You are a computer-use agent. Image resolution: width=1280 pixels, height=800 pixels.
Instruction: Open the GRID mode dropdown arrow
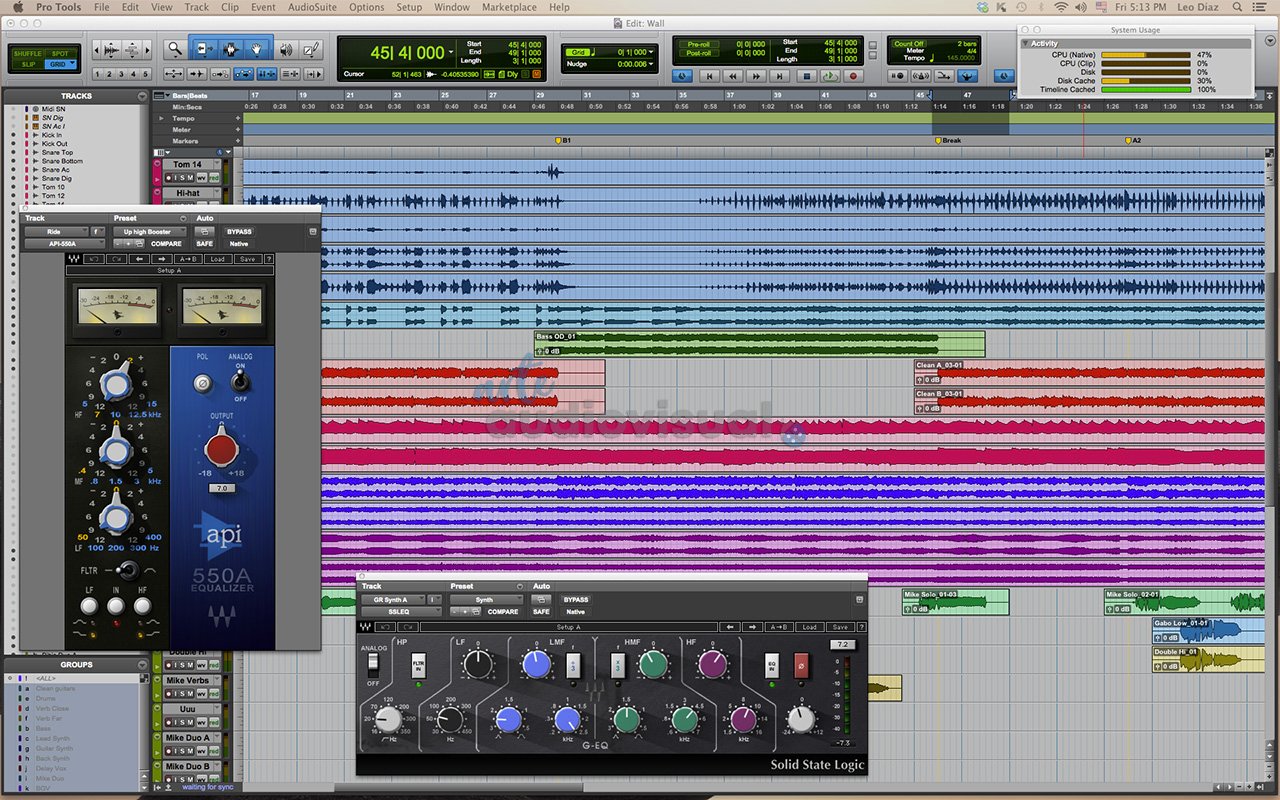72,63
